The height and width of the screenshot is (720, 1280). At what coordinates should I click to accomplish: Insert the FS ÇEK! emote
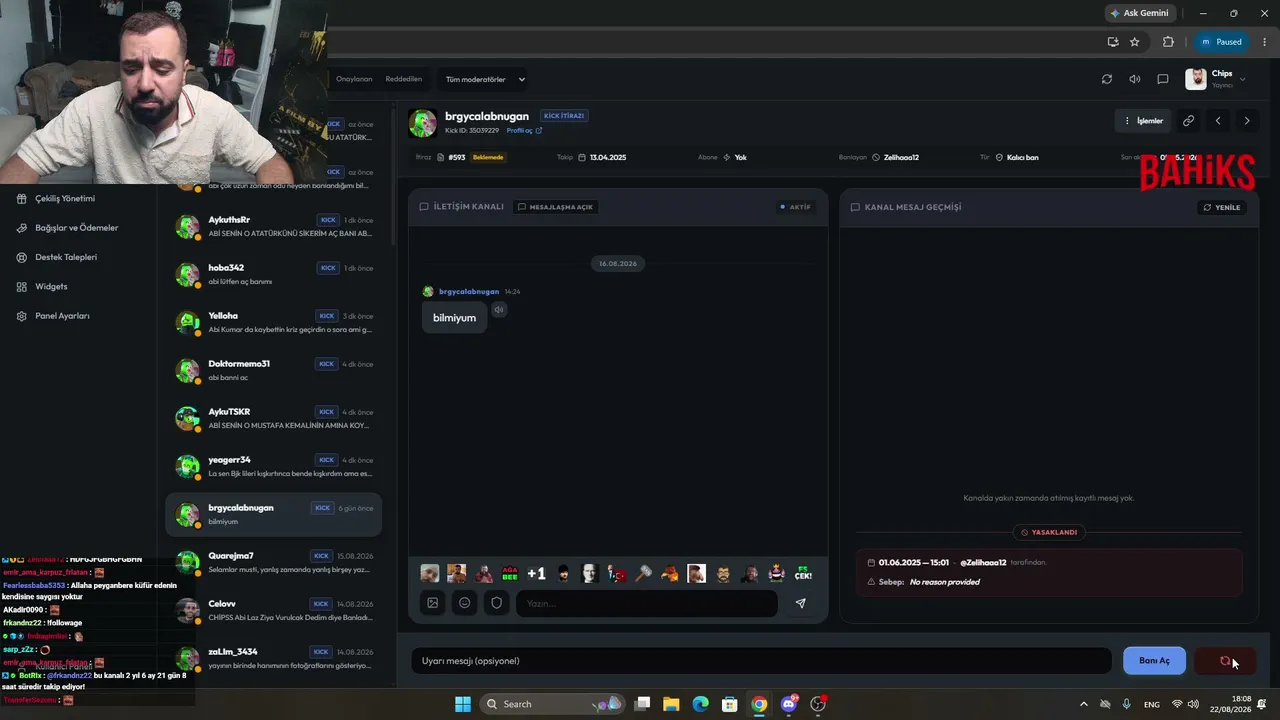pyautogui.click(x=803, y=573)
